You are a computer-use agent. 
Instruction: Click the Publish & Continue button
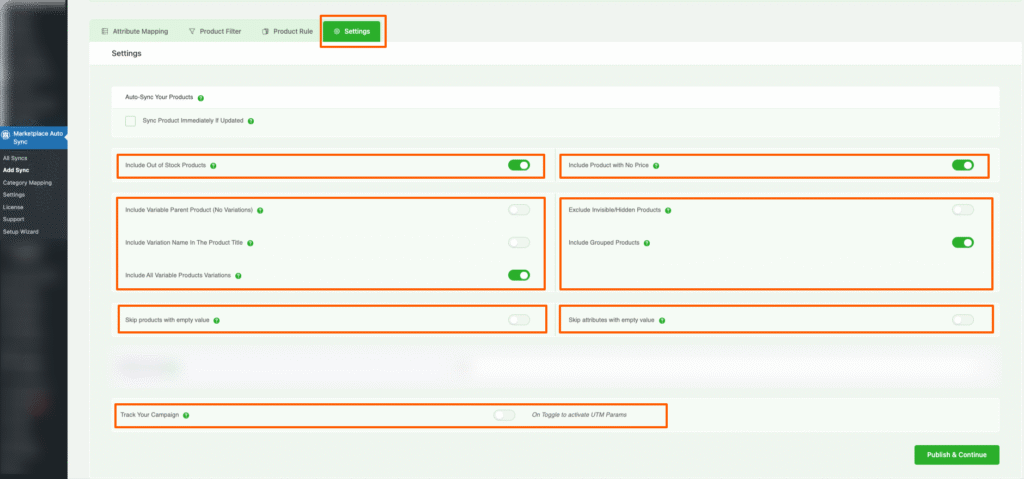957,455
